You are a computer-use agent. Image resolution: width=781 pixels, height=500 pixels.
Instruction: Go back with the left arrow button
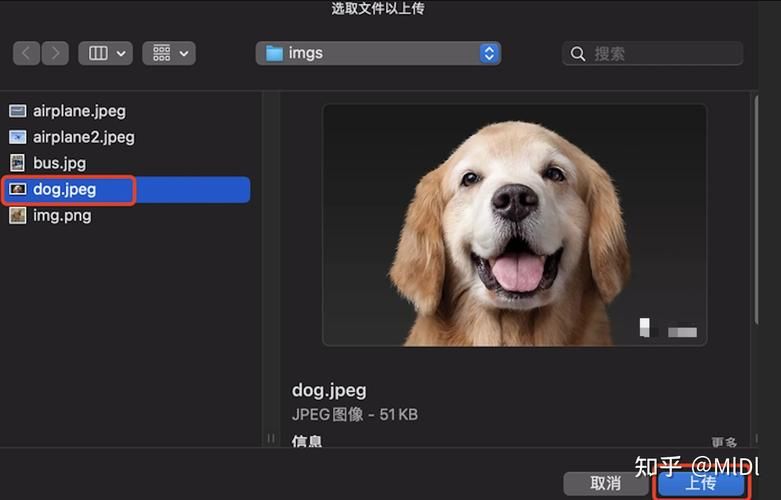coord(26,53)
